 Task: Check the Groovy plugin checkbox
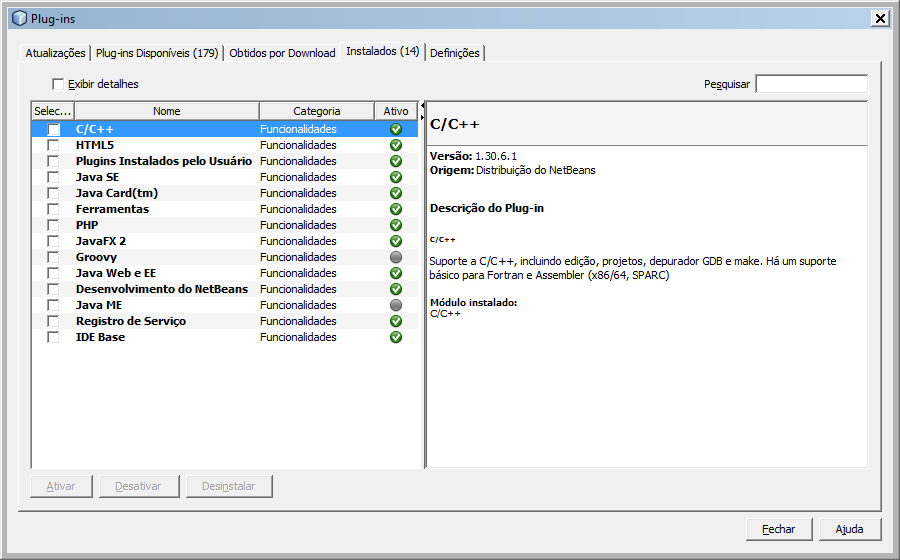53,257
